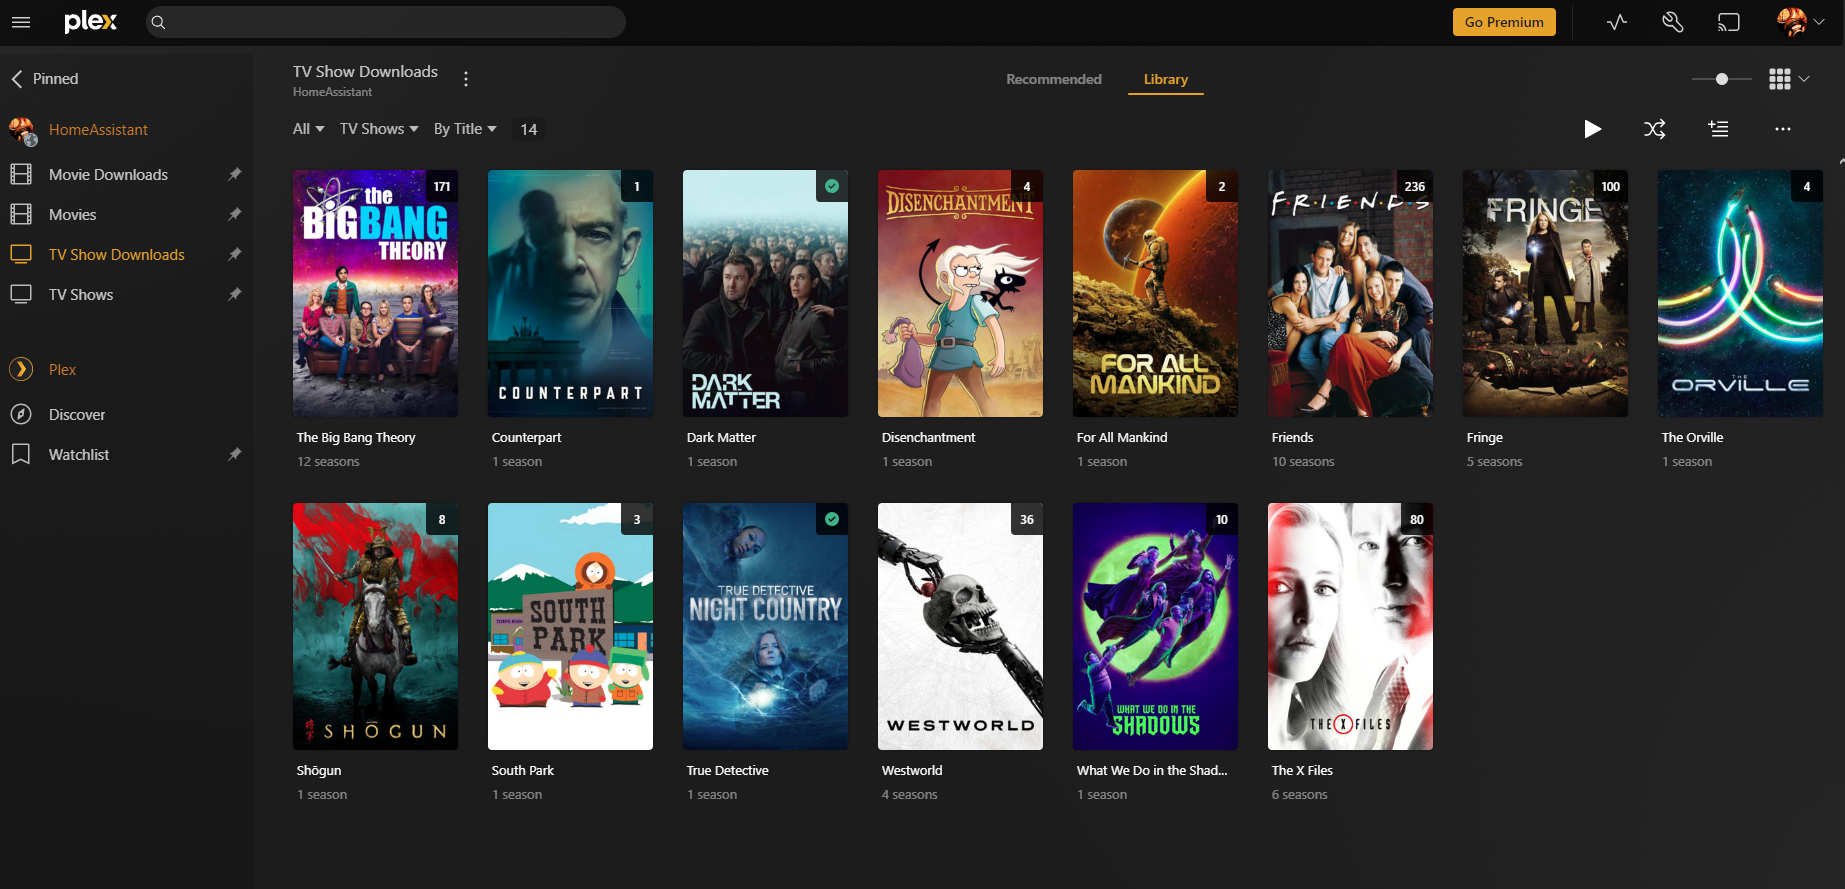Open the more actions ellipsis menu
Screen dimensions: 1845x889
1783,129
